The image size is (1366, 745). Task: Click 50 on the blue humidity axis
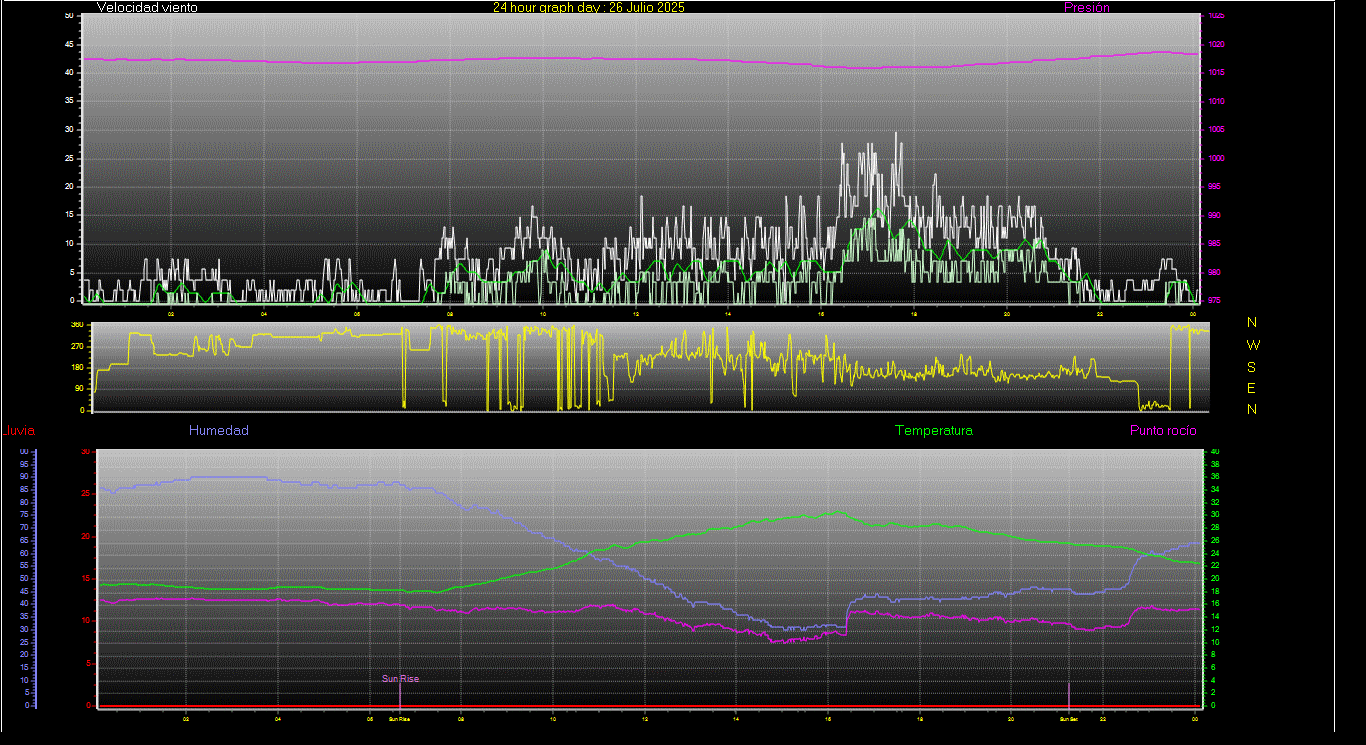(x=24, y=578)
